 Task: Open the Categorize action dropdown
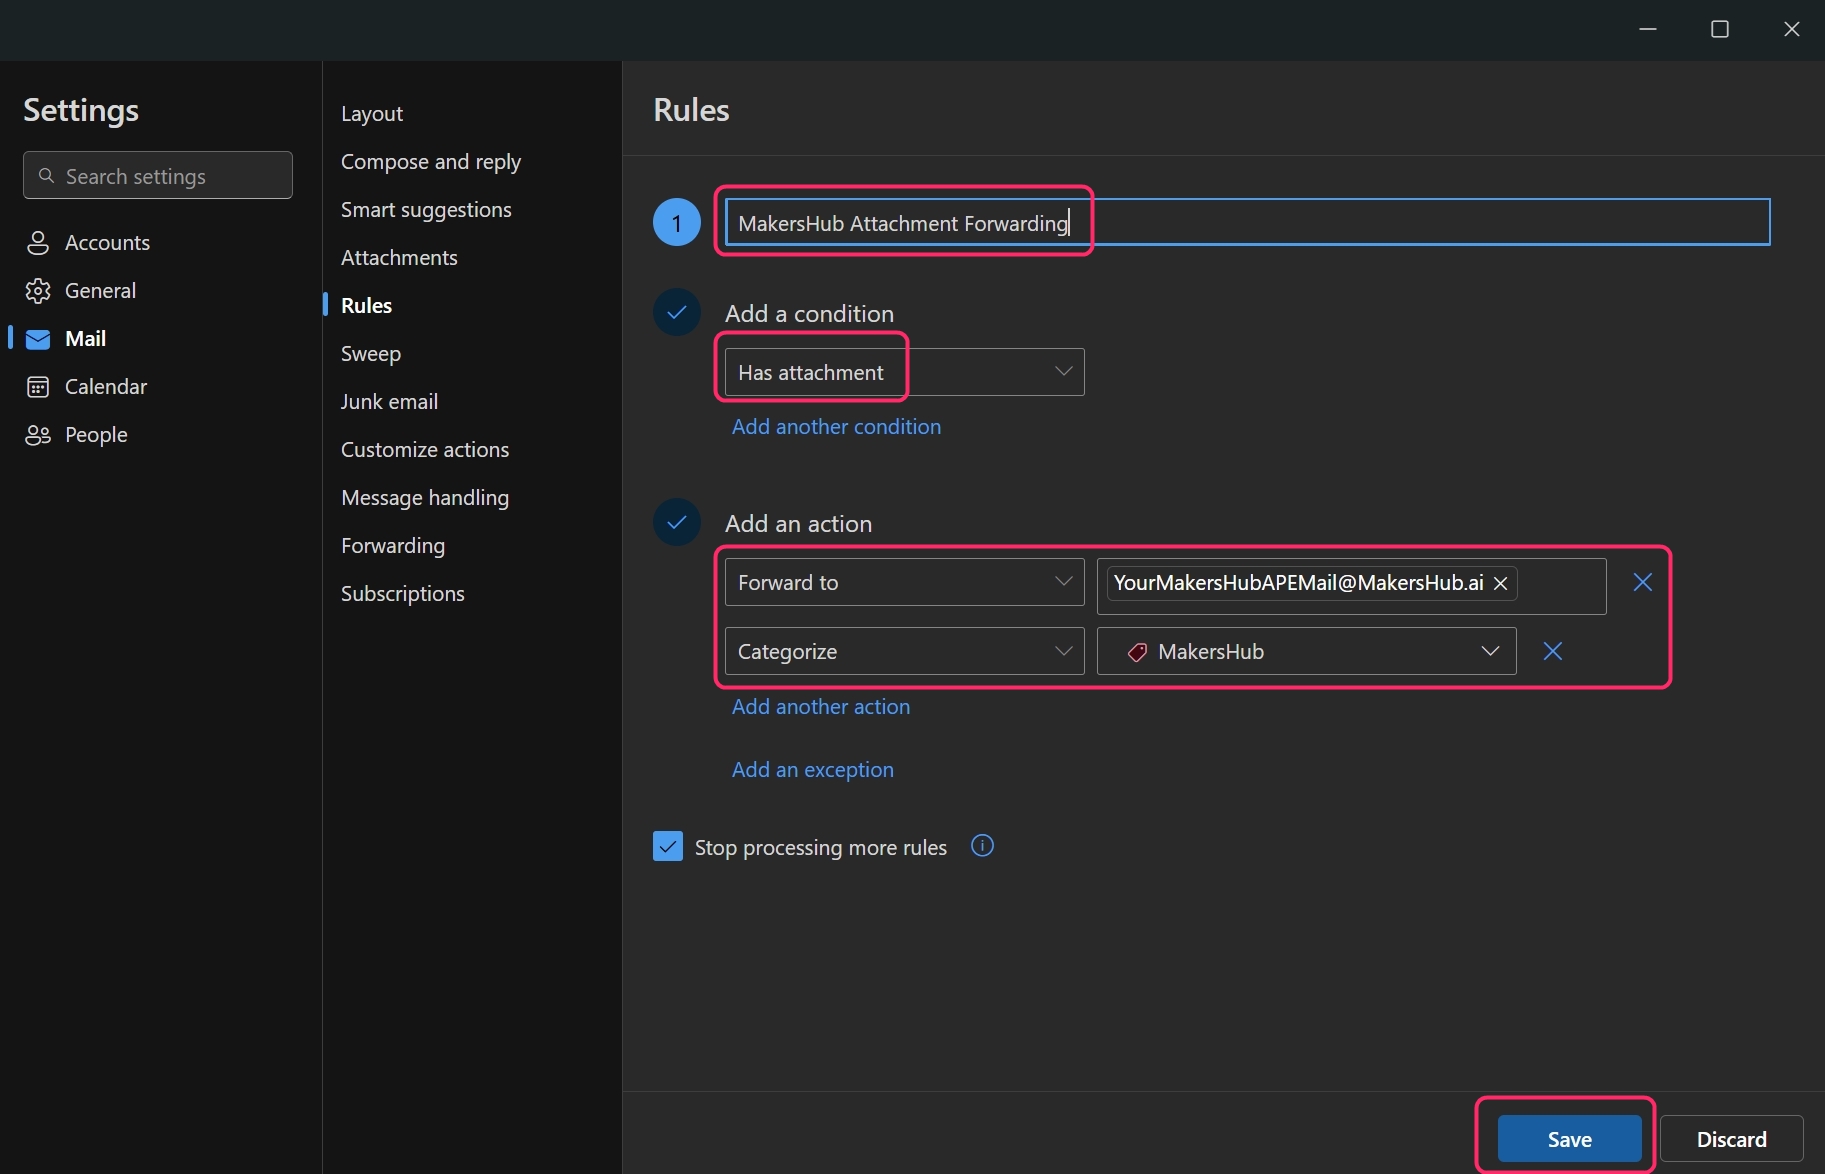[904, 651]
